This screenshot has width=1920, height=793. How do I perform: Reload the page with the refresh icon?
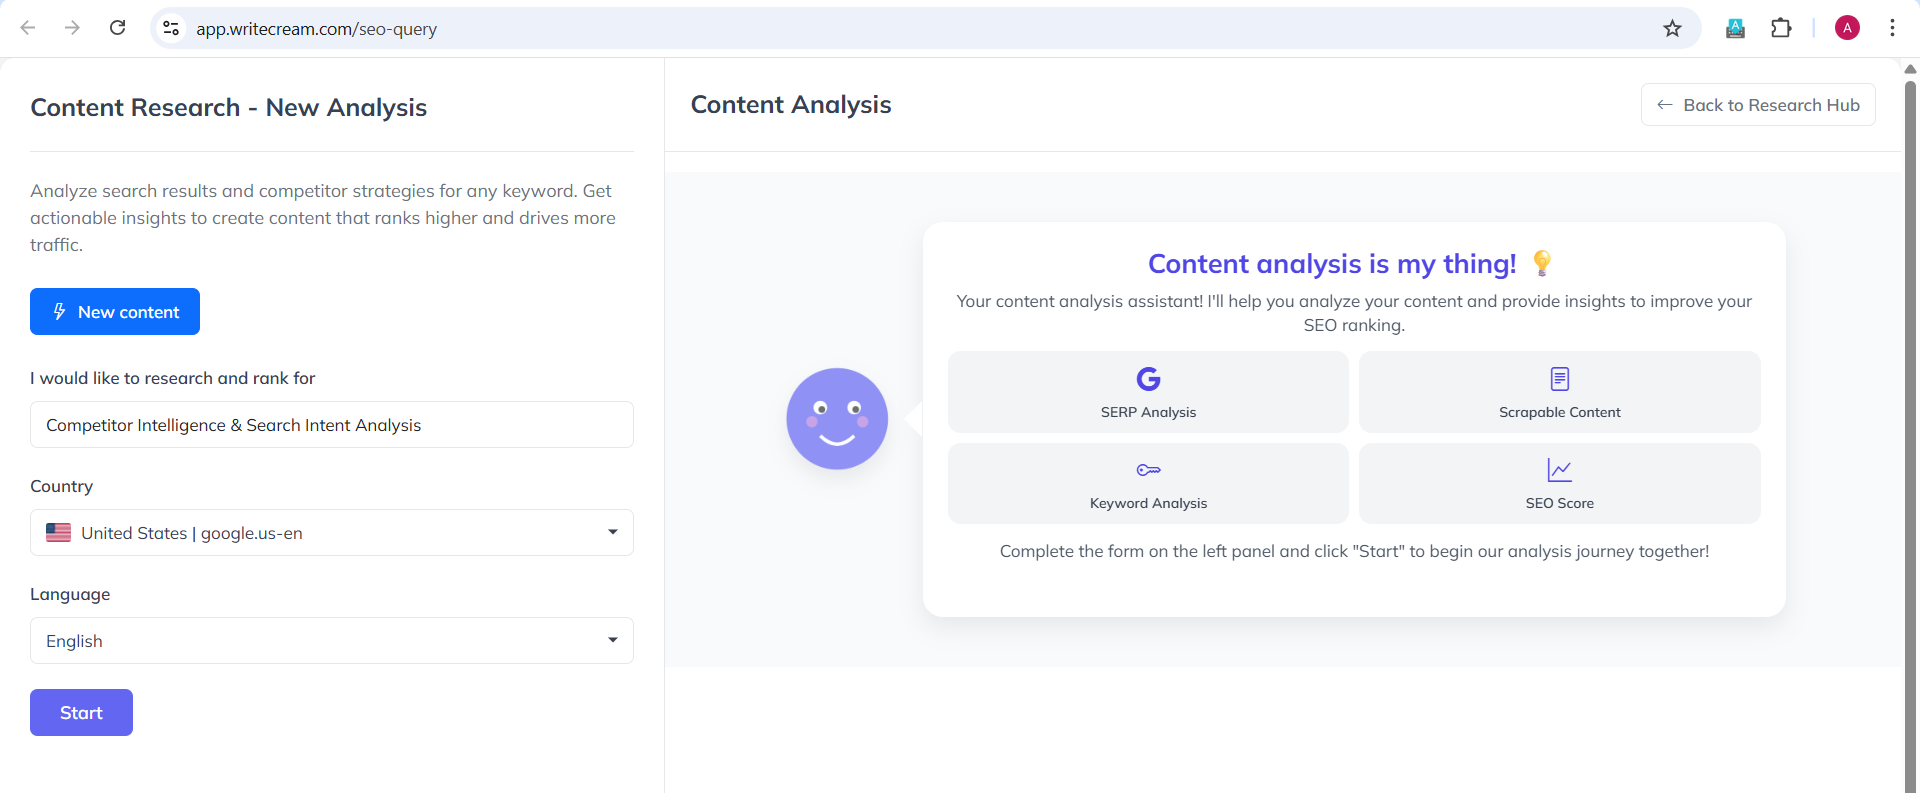pos(117,28)
